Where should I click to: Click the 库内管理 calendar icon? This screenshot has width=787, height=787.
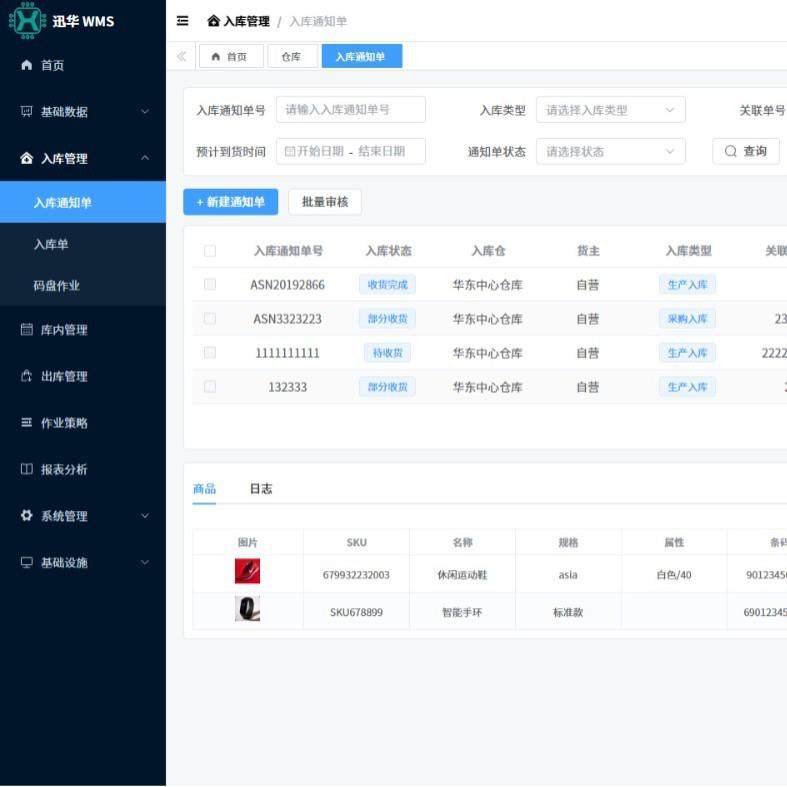click(x=27, y=329)
